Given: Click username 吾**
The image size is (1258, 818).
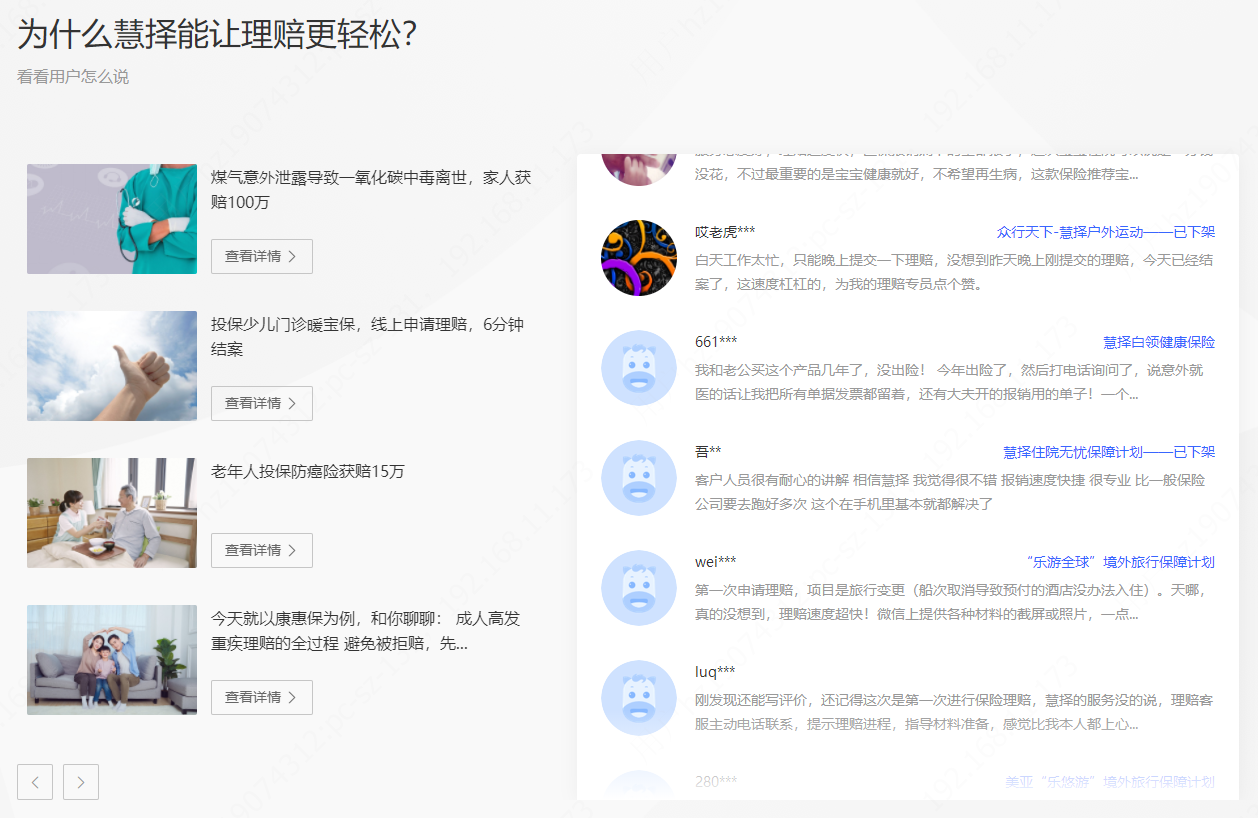Looking at the screenshot, I should pyautogui.click(x=708, y=452).
